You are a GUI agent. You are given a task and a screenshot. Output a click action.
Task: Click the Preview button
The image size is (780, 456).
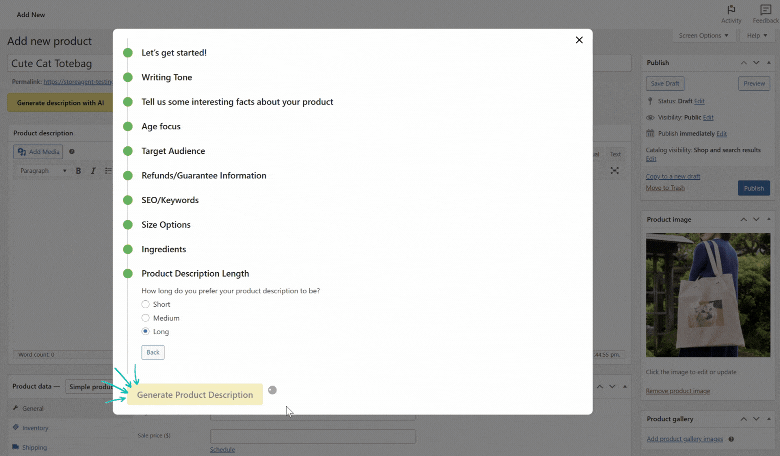tap(754, 84)
